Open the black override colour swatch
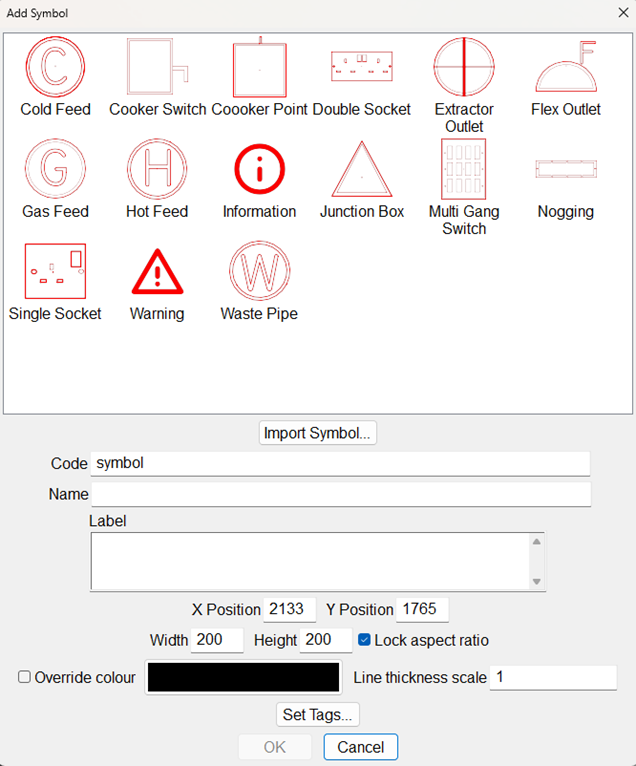 (x=244, y=677)
